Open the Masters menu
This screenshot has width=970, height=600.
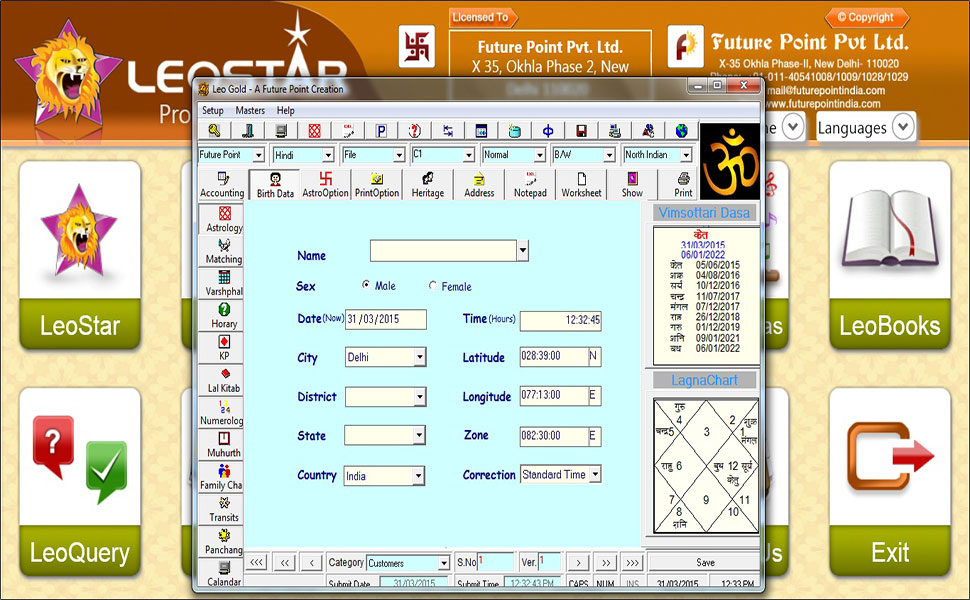pyautogui.click(x=250, y=110)
